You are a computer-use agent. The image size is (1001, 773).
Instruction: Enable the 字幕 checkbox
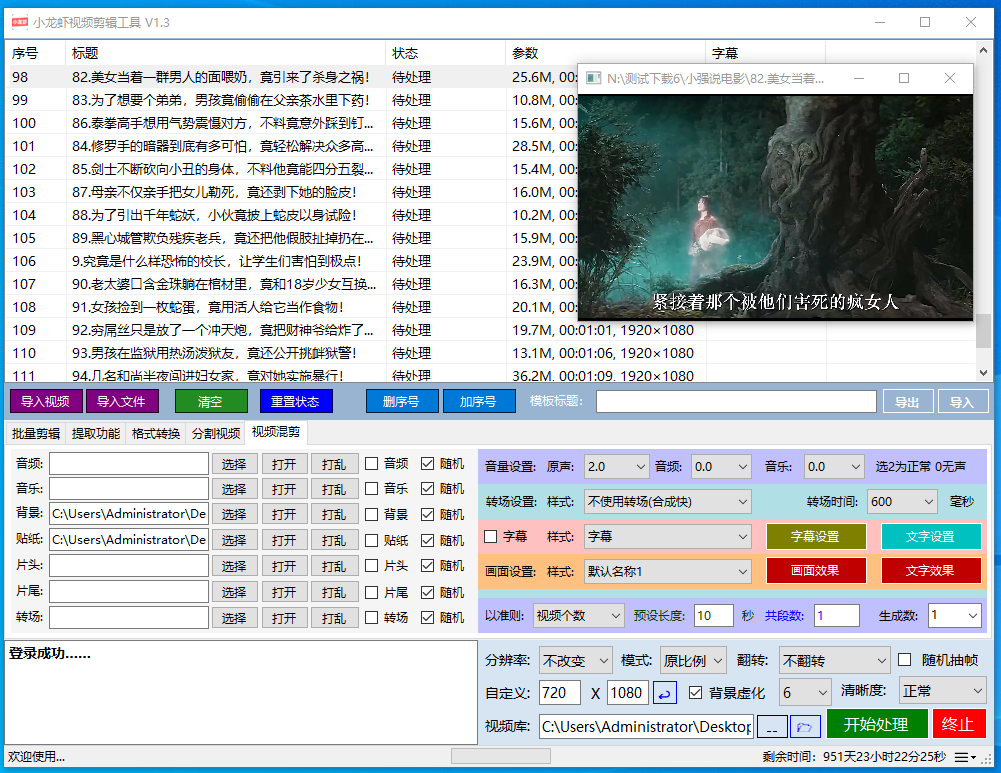[491, 536]
